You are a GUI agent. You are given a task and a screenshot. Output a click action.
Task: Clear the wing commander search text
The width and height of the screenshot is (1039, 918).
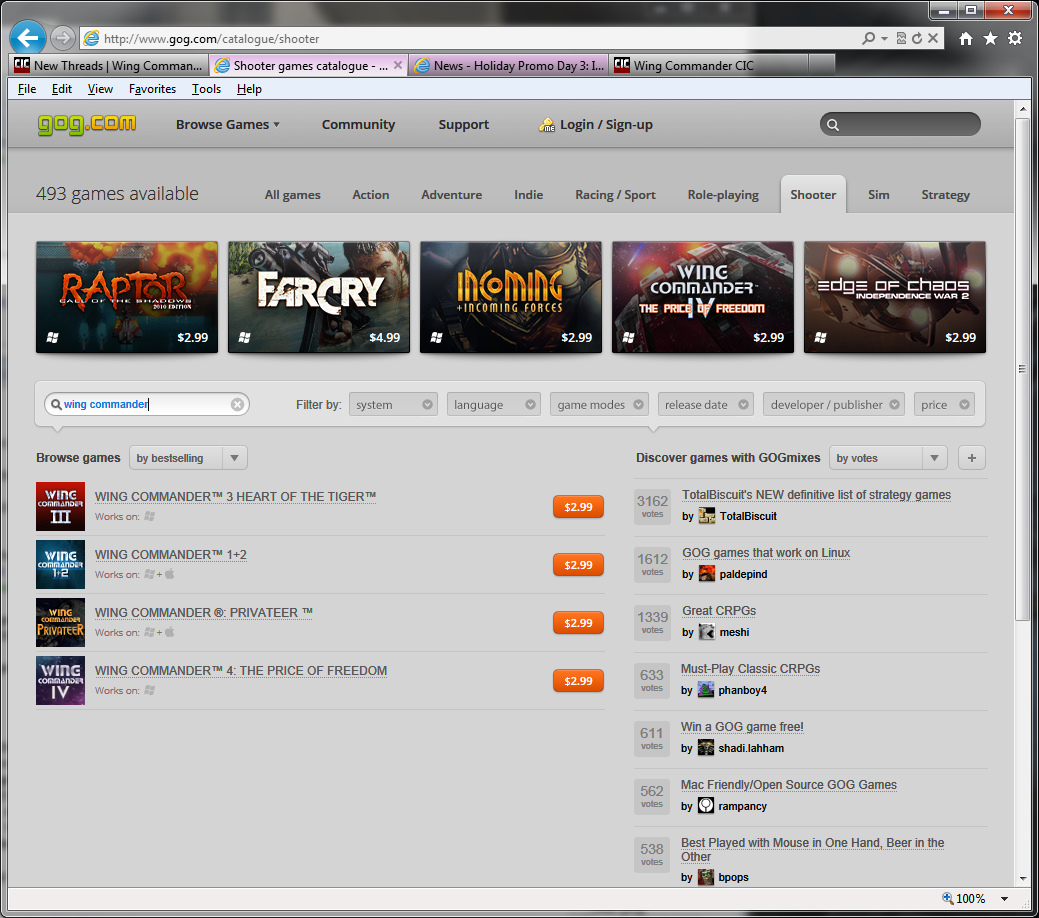pyautogui.click(x=237, y=405)
